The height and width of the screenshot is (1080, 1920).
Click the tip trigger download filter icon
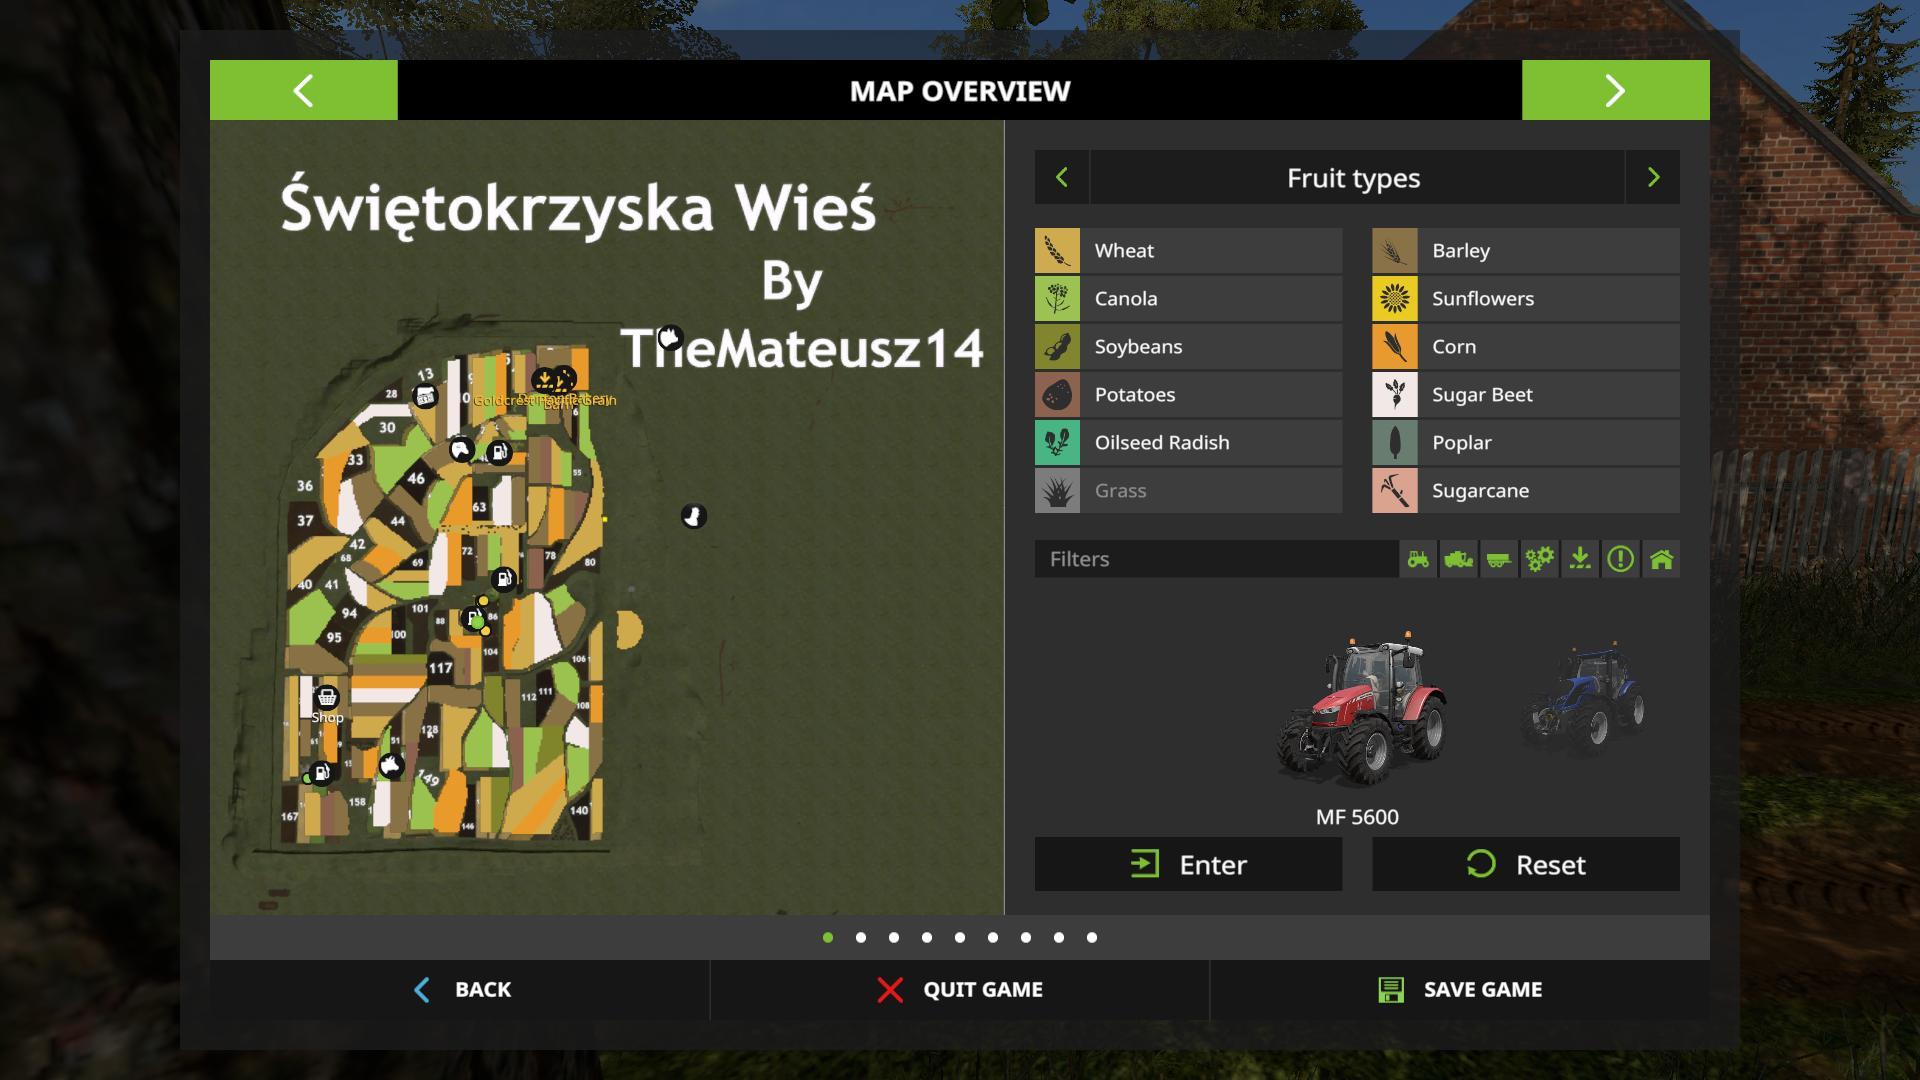click(x=1580, y=559)
